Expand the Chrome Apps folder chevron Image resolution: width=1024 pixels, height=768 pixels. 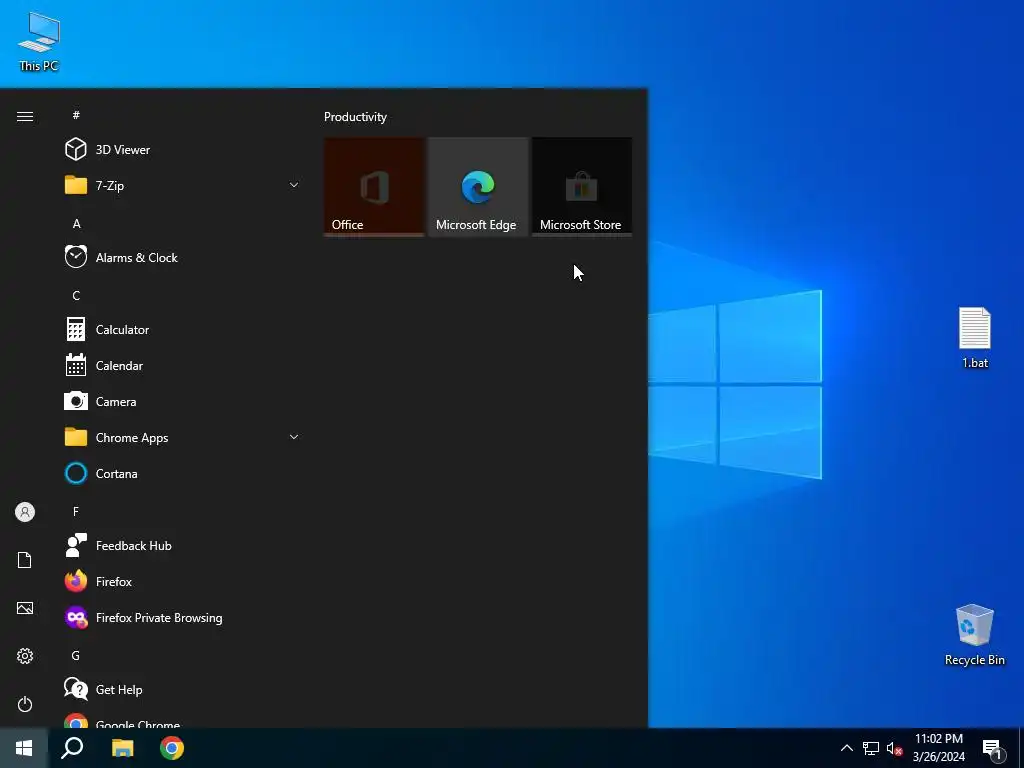(294, 438)
